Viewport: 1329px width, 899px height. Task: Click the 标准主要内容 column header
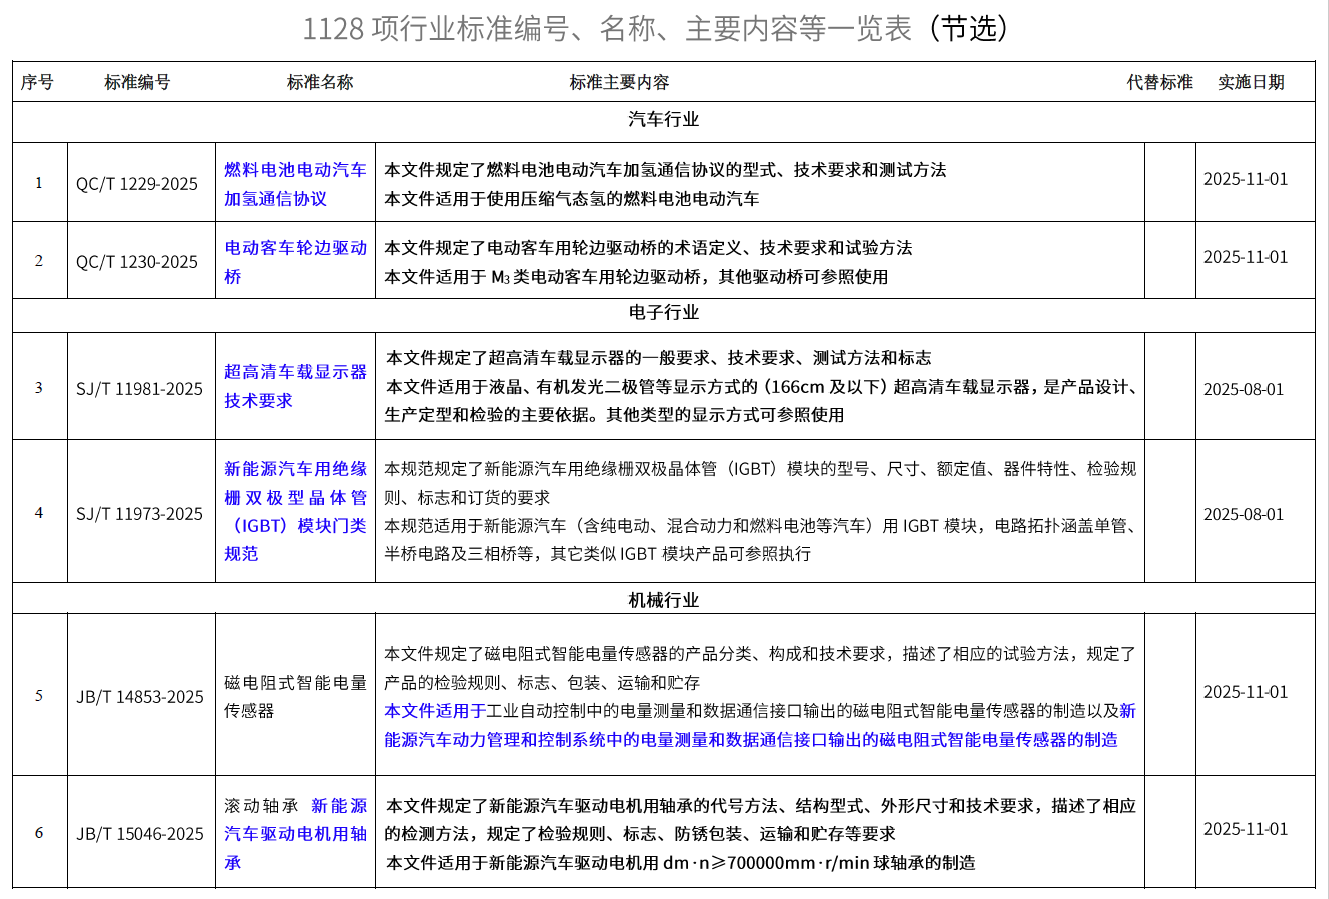[619, 83]
